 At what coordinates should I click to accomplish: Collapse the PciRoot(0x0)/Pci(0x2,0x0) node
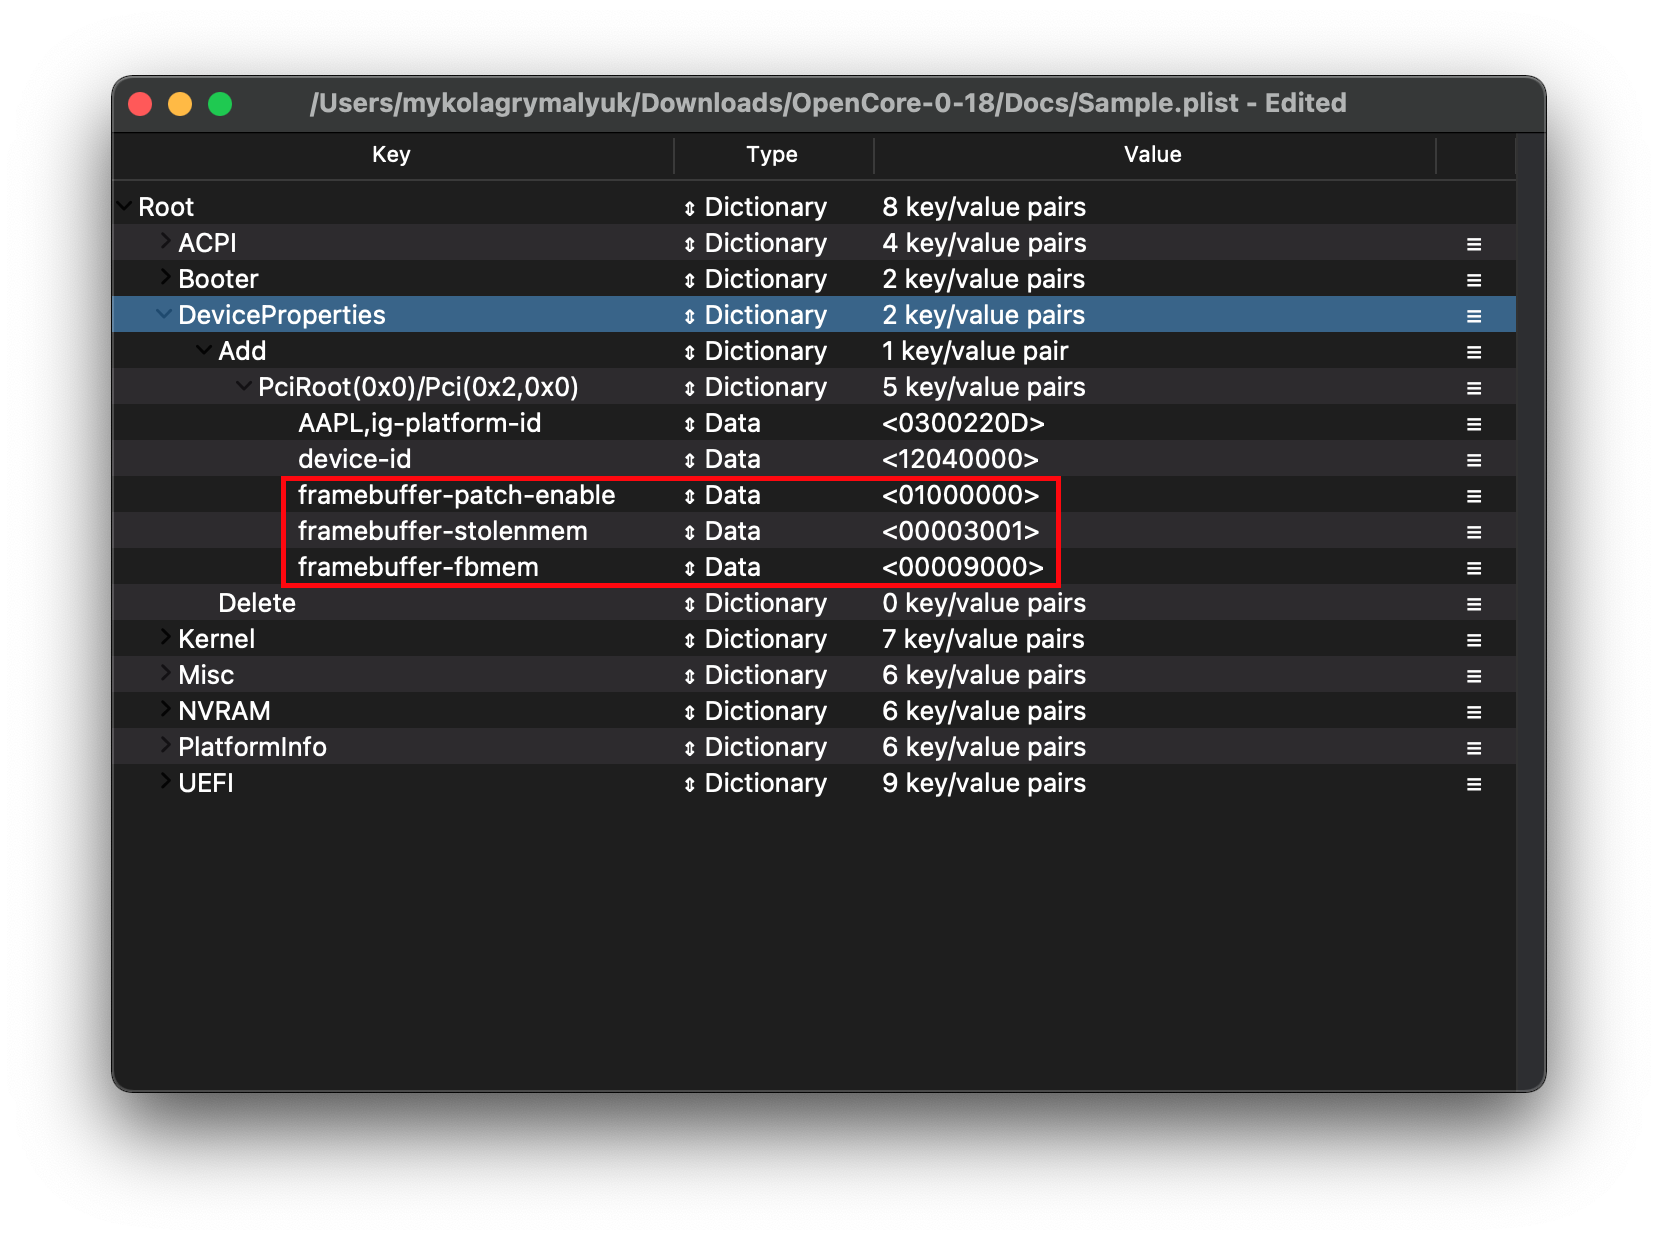pos(243,387)
